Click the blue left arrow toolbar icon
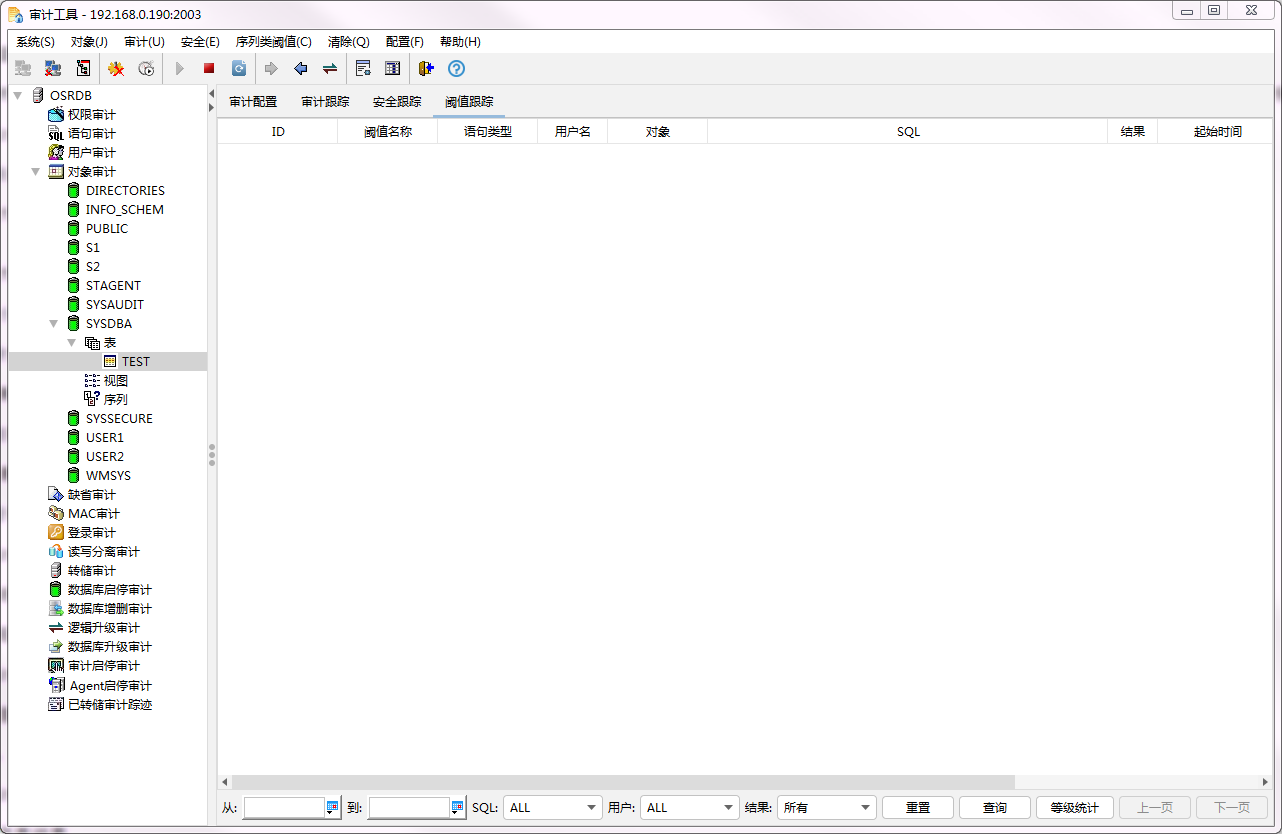 click(300, 69)
